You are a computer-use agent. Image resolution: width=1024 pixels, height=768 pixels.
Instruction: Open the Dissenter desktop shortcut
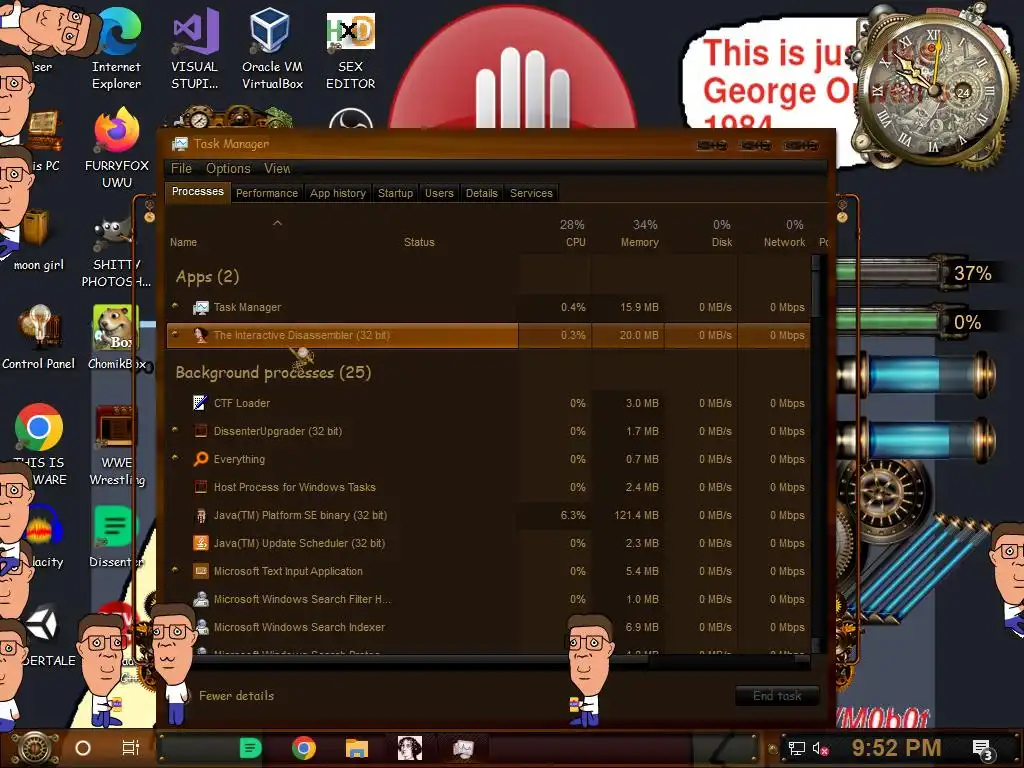116,536
